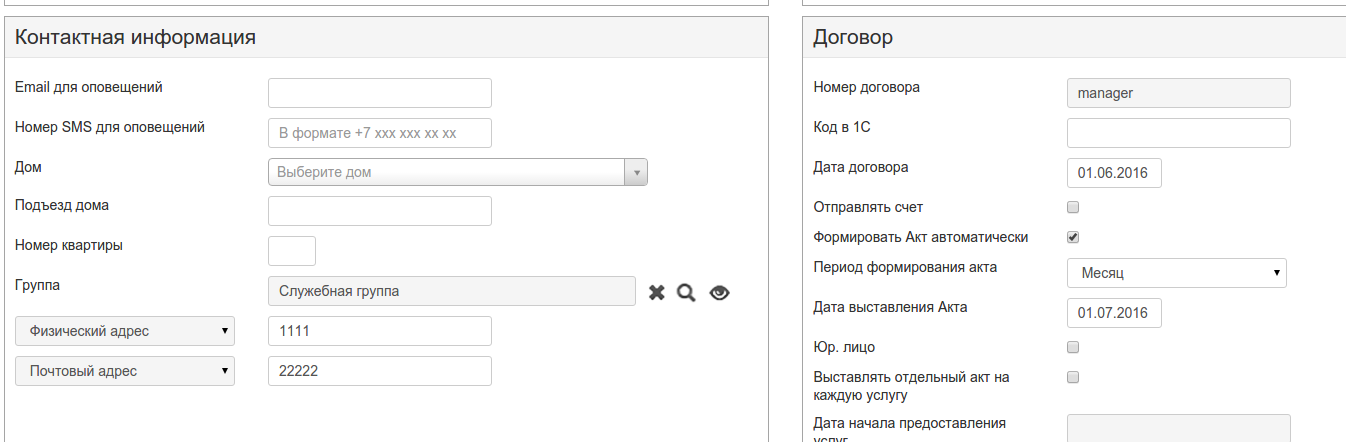The width and height of the screenshot is (1346, 442).
Task: Open the Выберите дом dropdown
Action: tap(457, 172)
